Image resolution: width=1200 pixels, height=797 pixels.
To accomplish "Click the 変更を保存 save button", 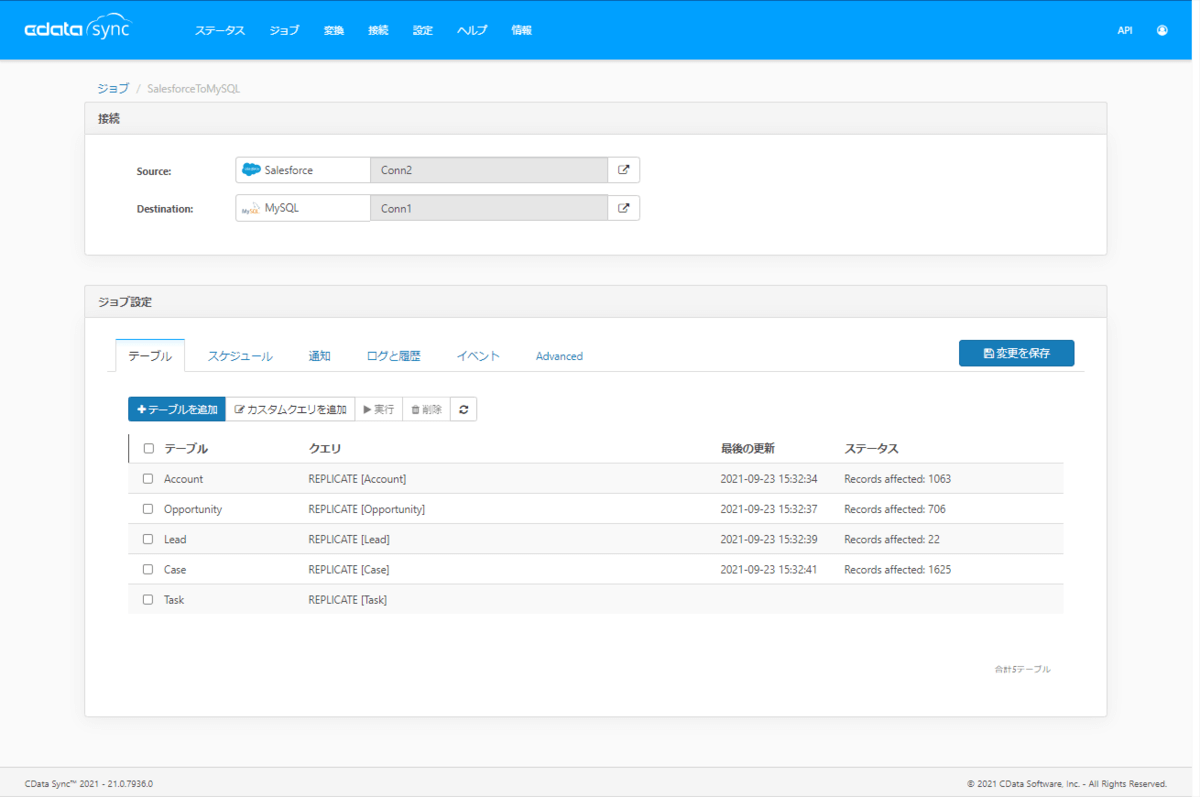I will tap(1016, 353).
